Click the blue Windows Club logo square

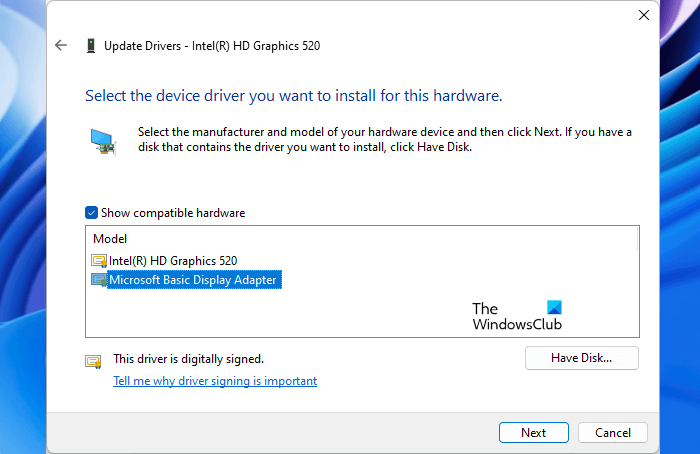tap(555, 308)
